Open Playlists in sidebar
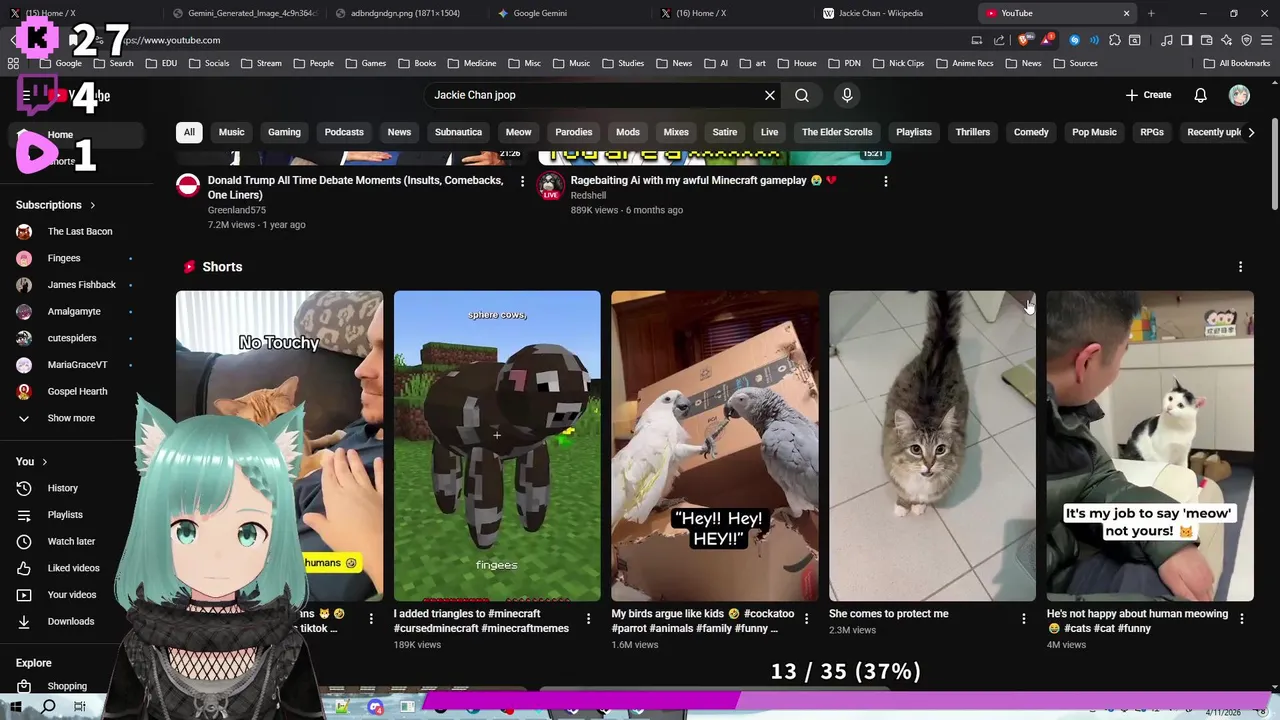1280x720 pixels. tap(72, 515)
